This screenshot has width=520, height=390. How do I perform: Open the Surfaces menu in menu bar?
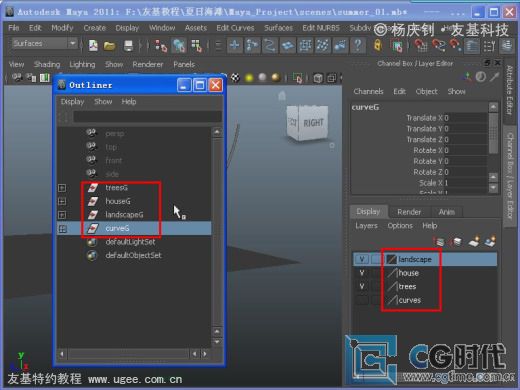pyautogui.click(x=278, y=28)
